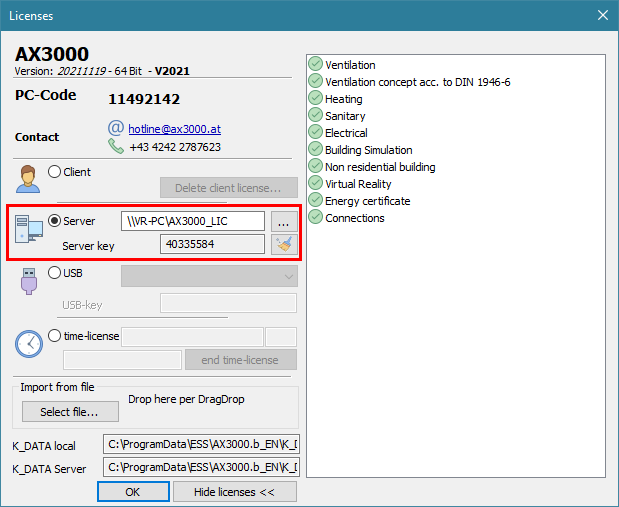Select the Electrical license entry

(346, 133)
